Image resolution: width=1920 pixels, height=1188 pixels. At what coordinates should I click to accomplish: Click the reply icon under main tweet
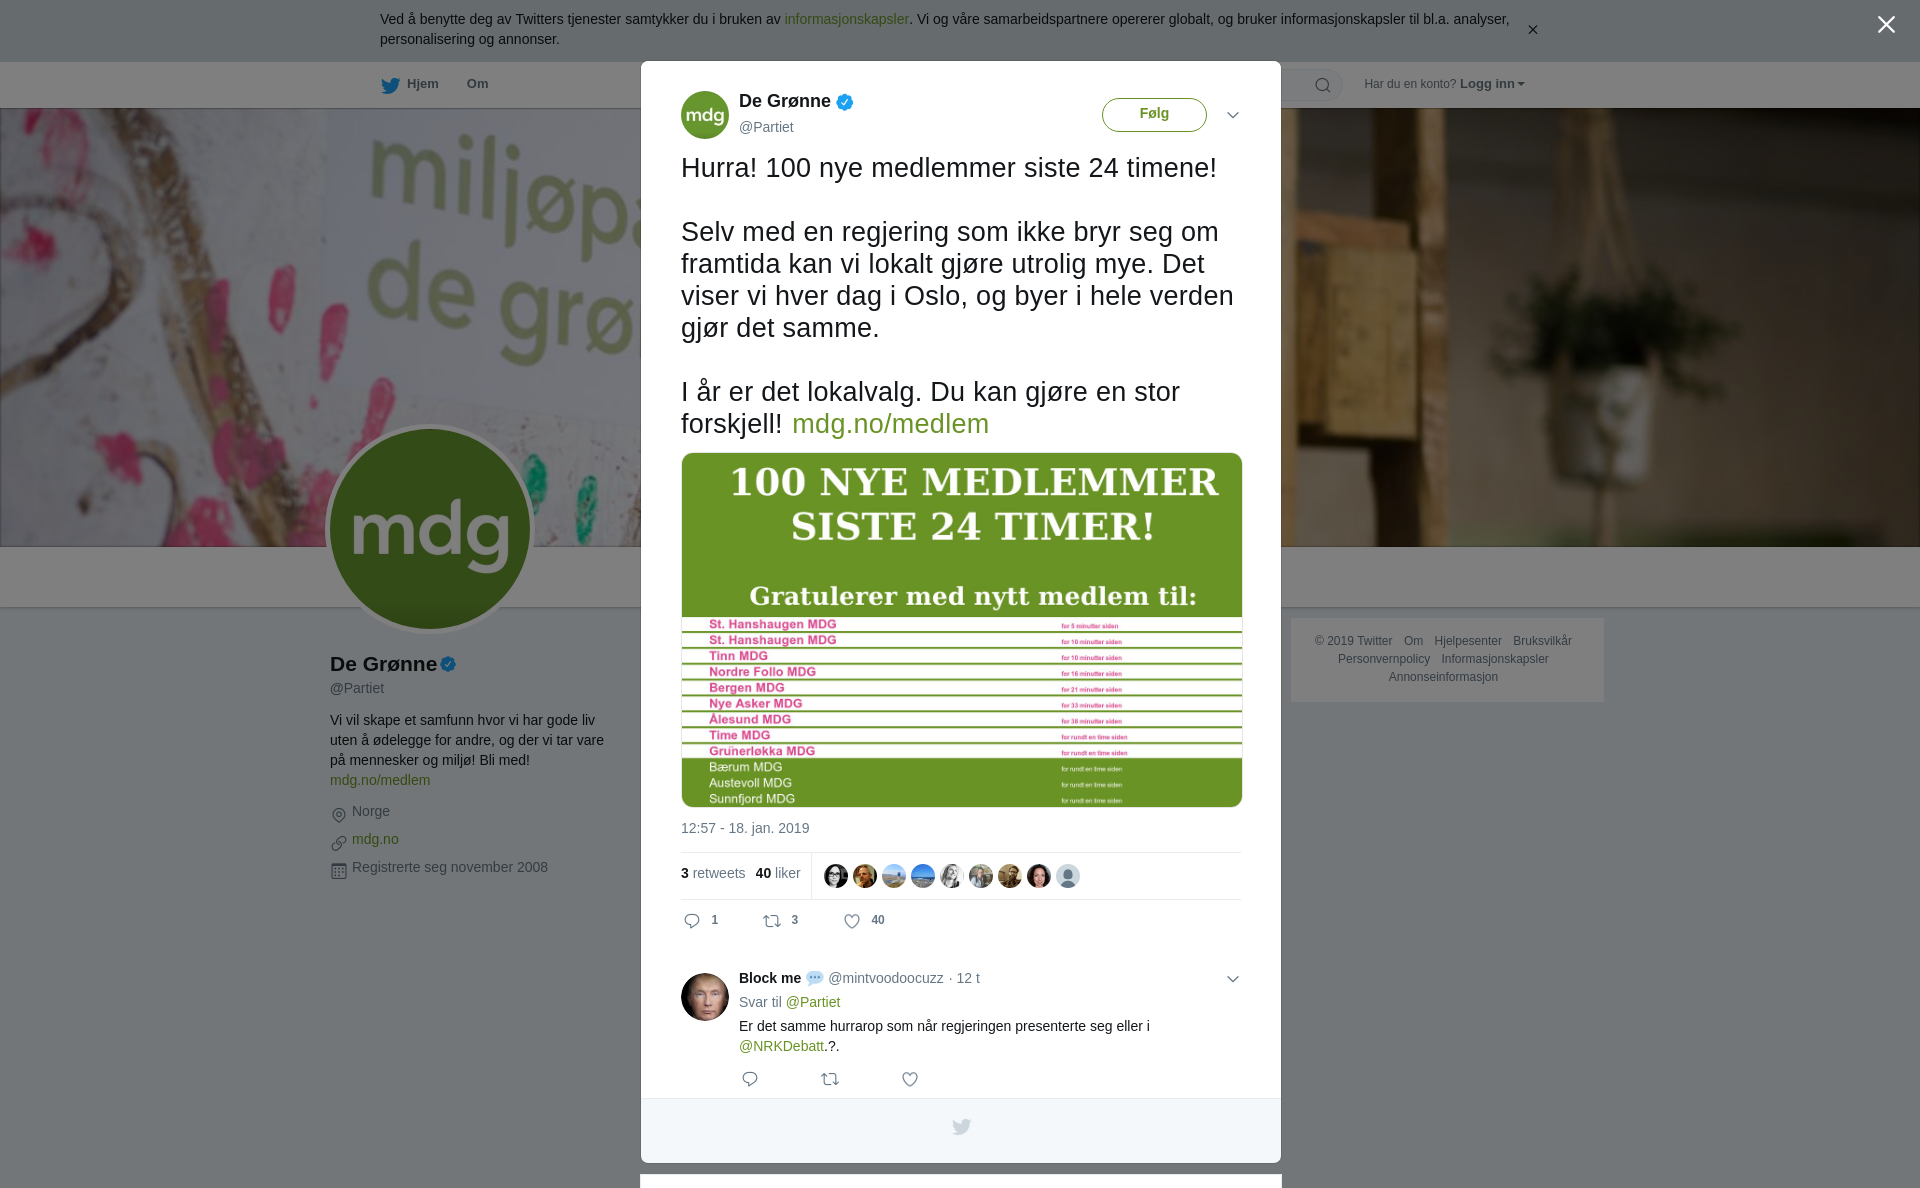click(692, 921)
